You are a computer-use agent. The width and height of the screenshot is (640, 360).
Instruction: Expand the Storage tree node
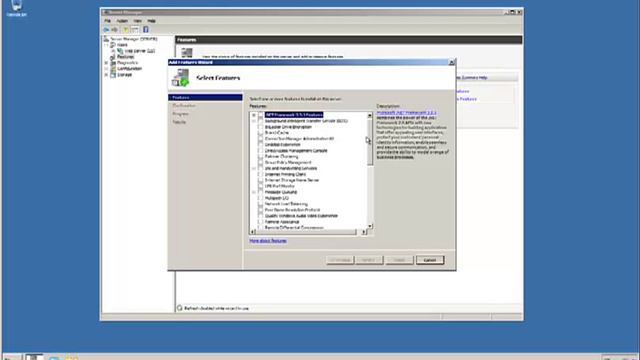pyautogui.click(x=107, y=75)
